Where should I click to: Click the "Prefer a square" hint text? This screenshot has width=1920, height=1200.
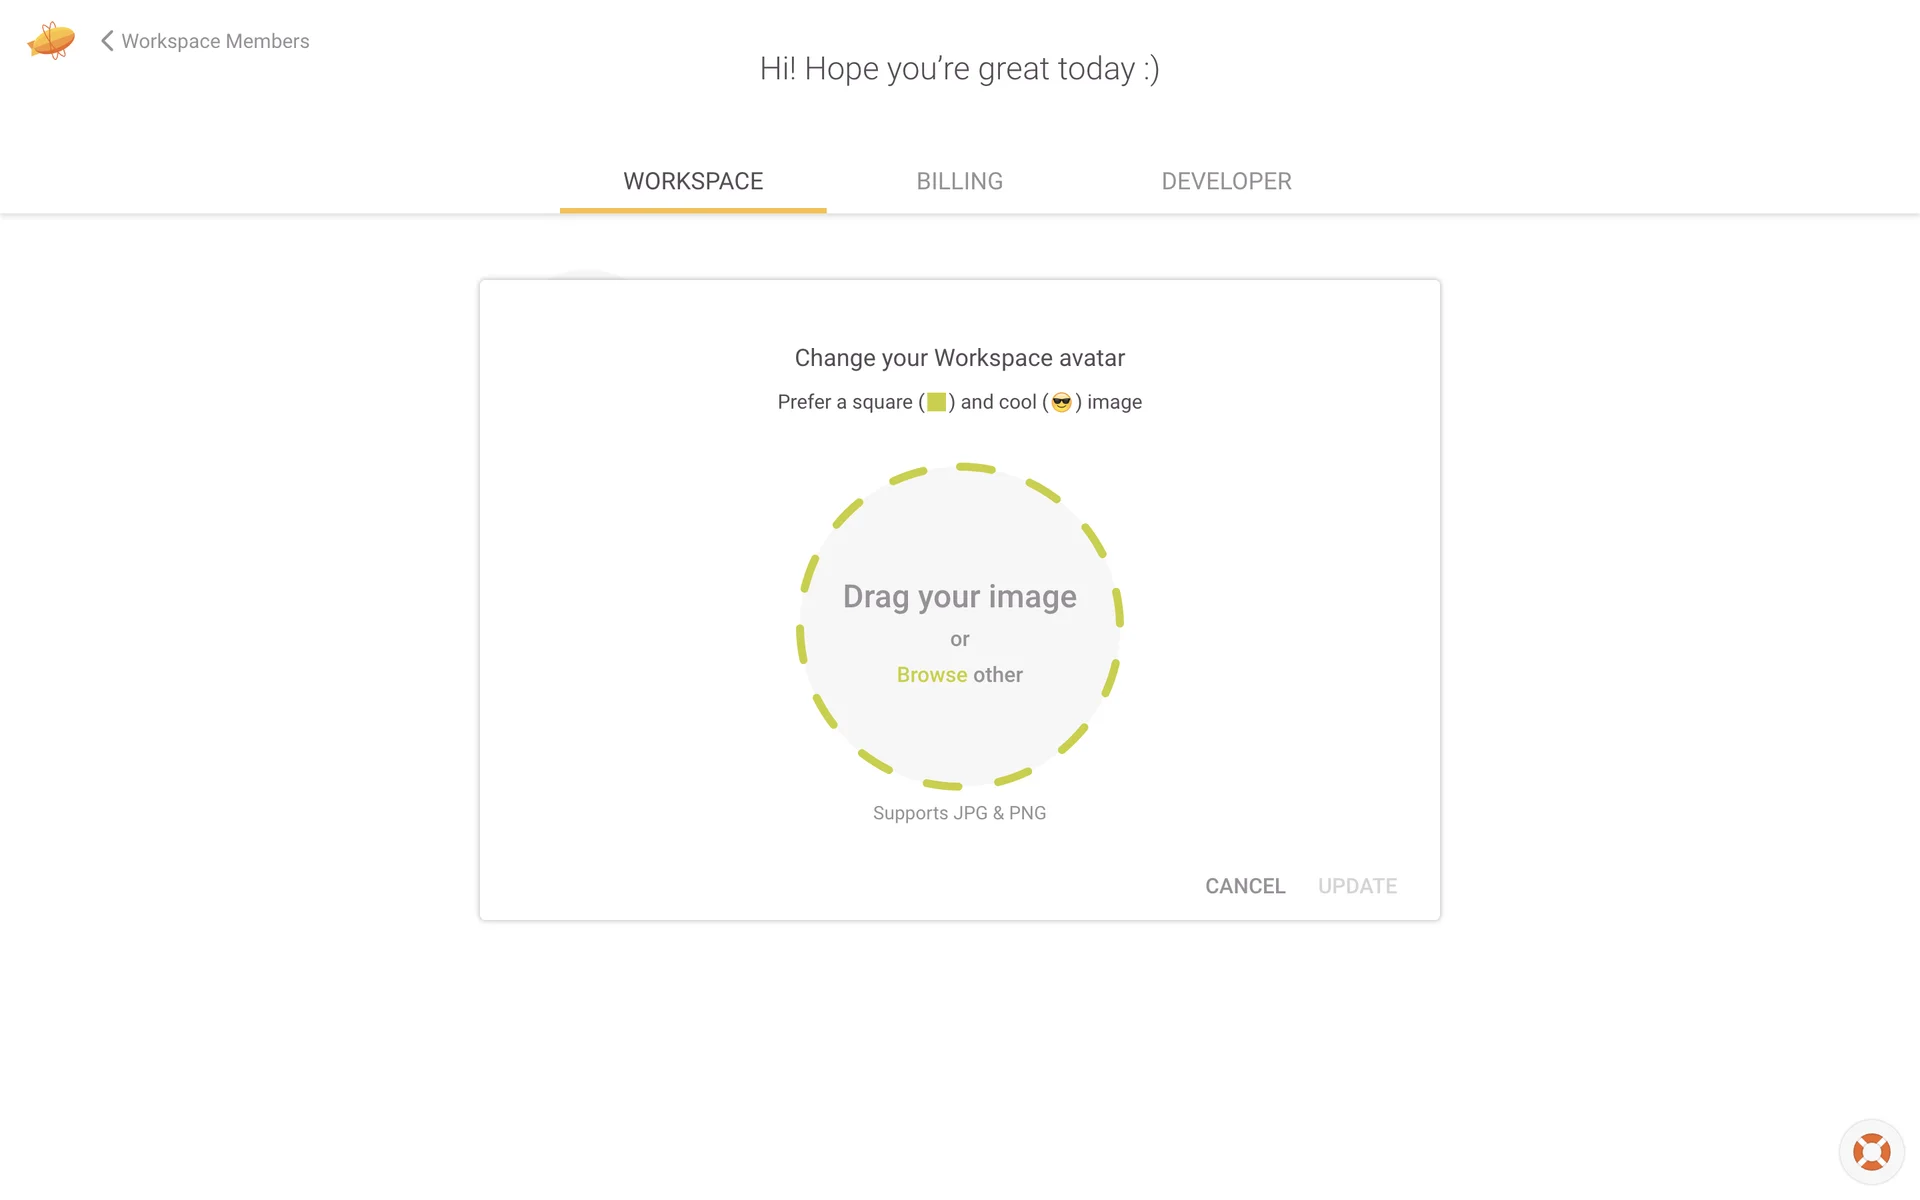coord(844,402)
